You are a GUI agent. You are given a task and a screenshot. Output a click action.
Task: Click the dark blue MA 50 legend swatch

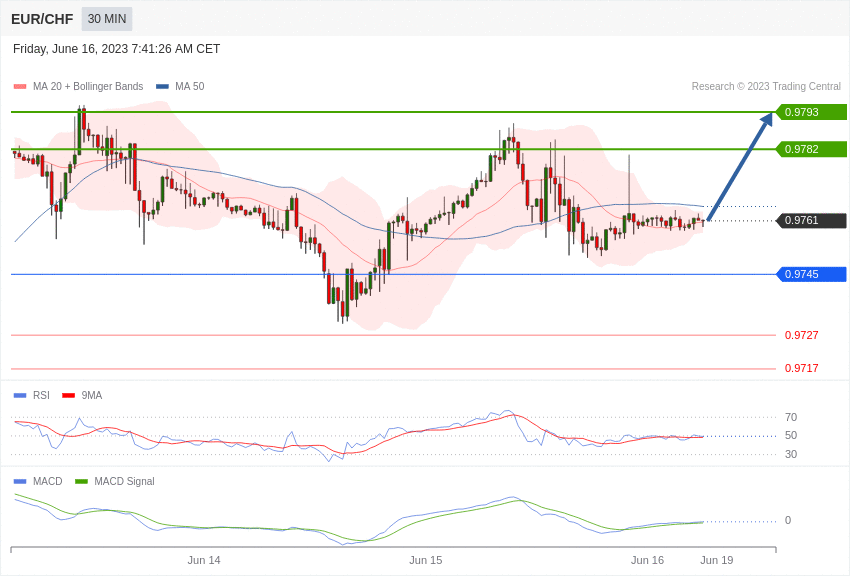coord(162,87)
